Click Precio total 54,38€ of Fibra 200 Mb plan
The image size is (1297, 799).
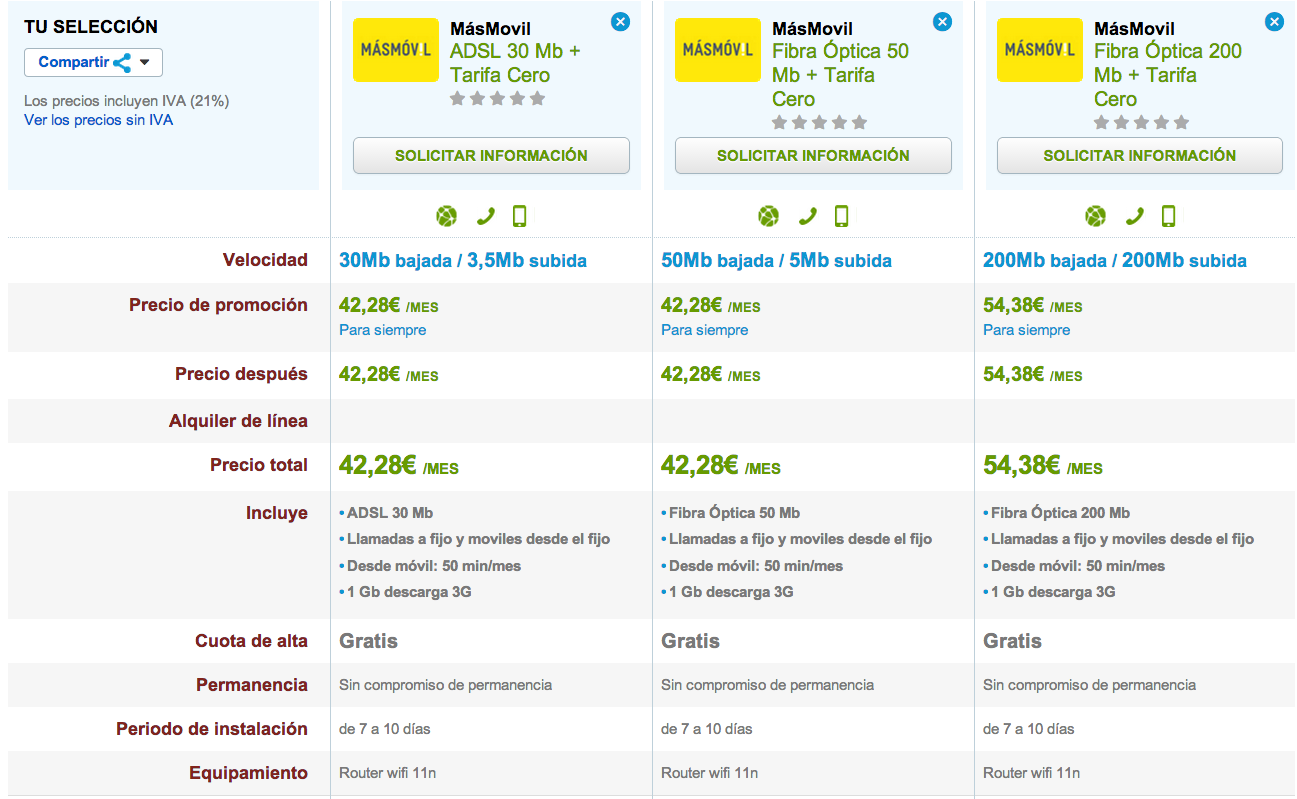pos(1043,465)
